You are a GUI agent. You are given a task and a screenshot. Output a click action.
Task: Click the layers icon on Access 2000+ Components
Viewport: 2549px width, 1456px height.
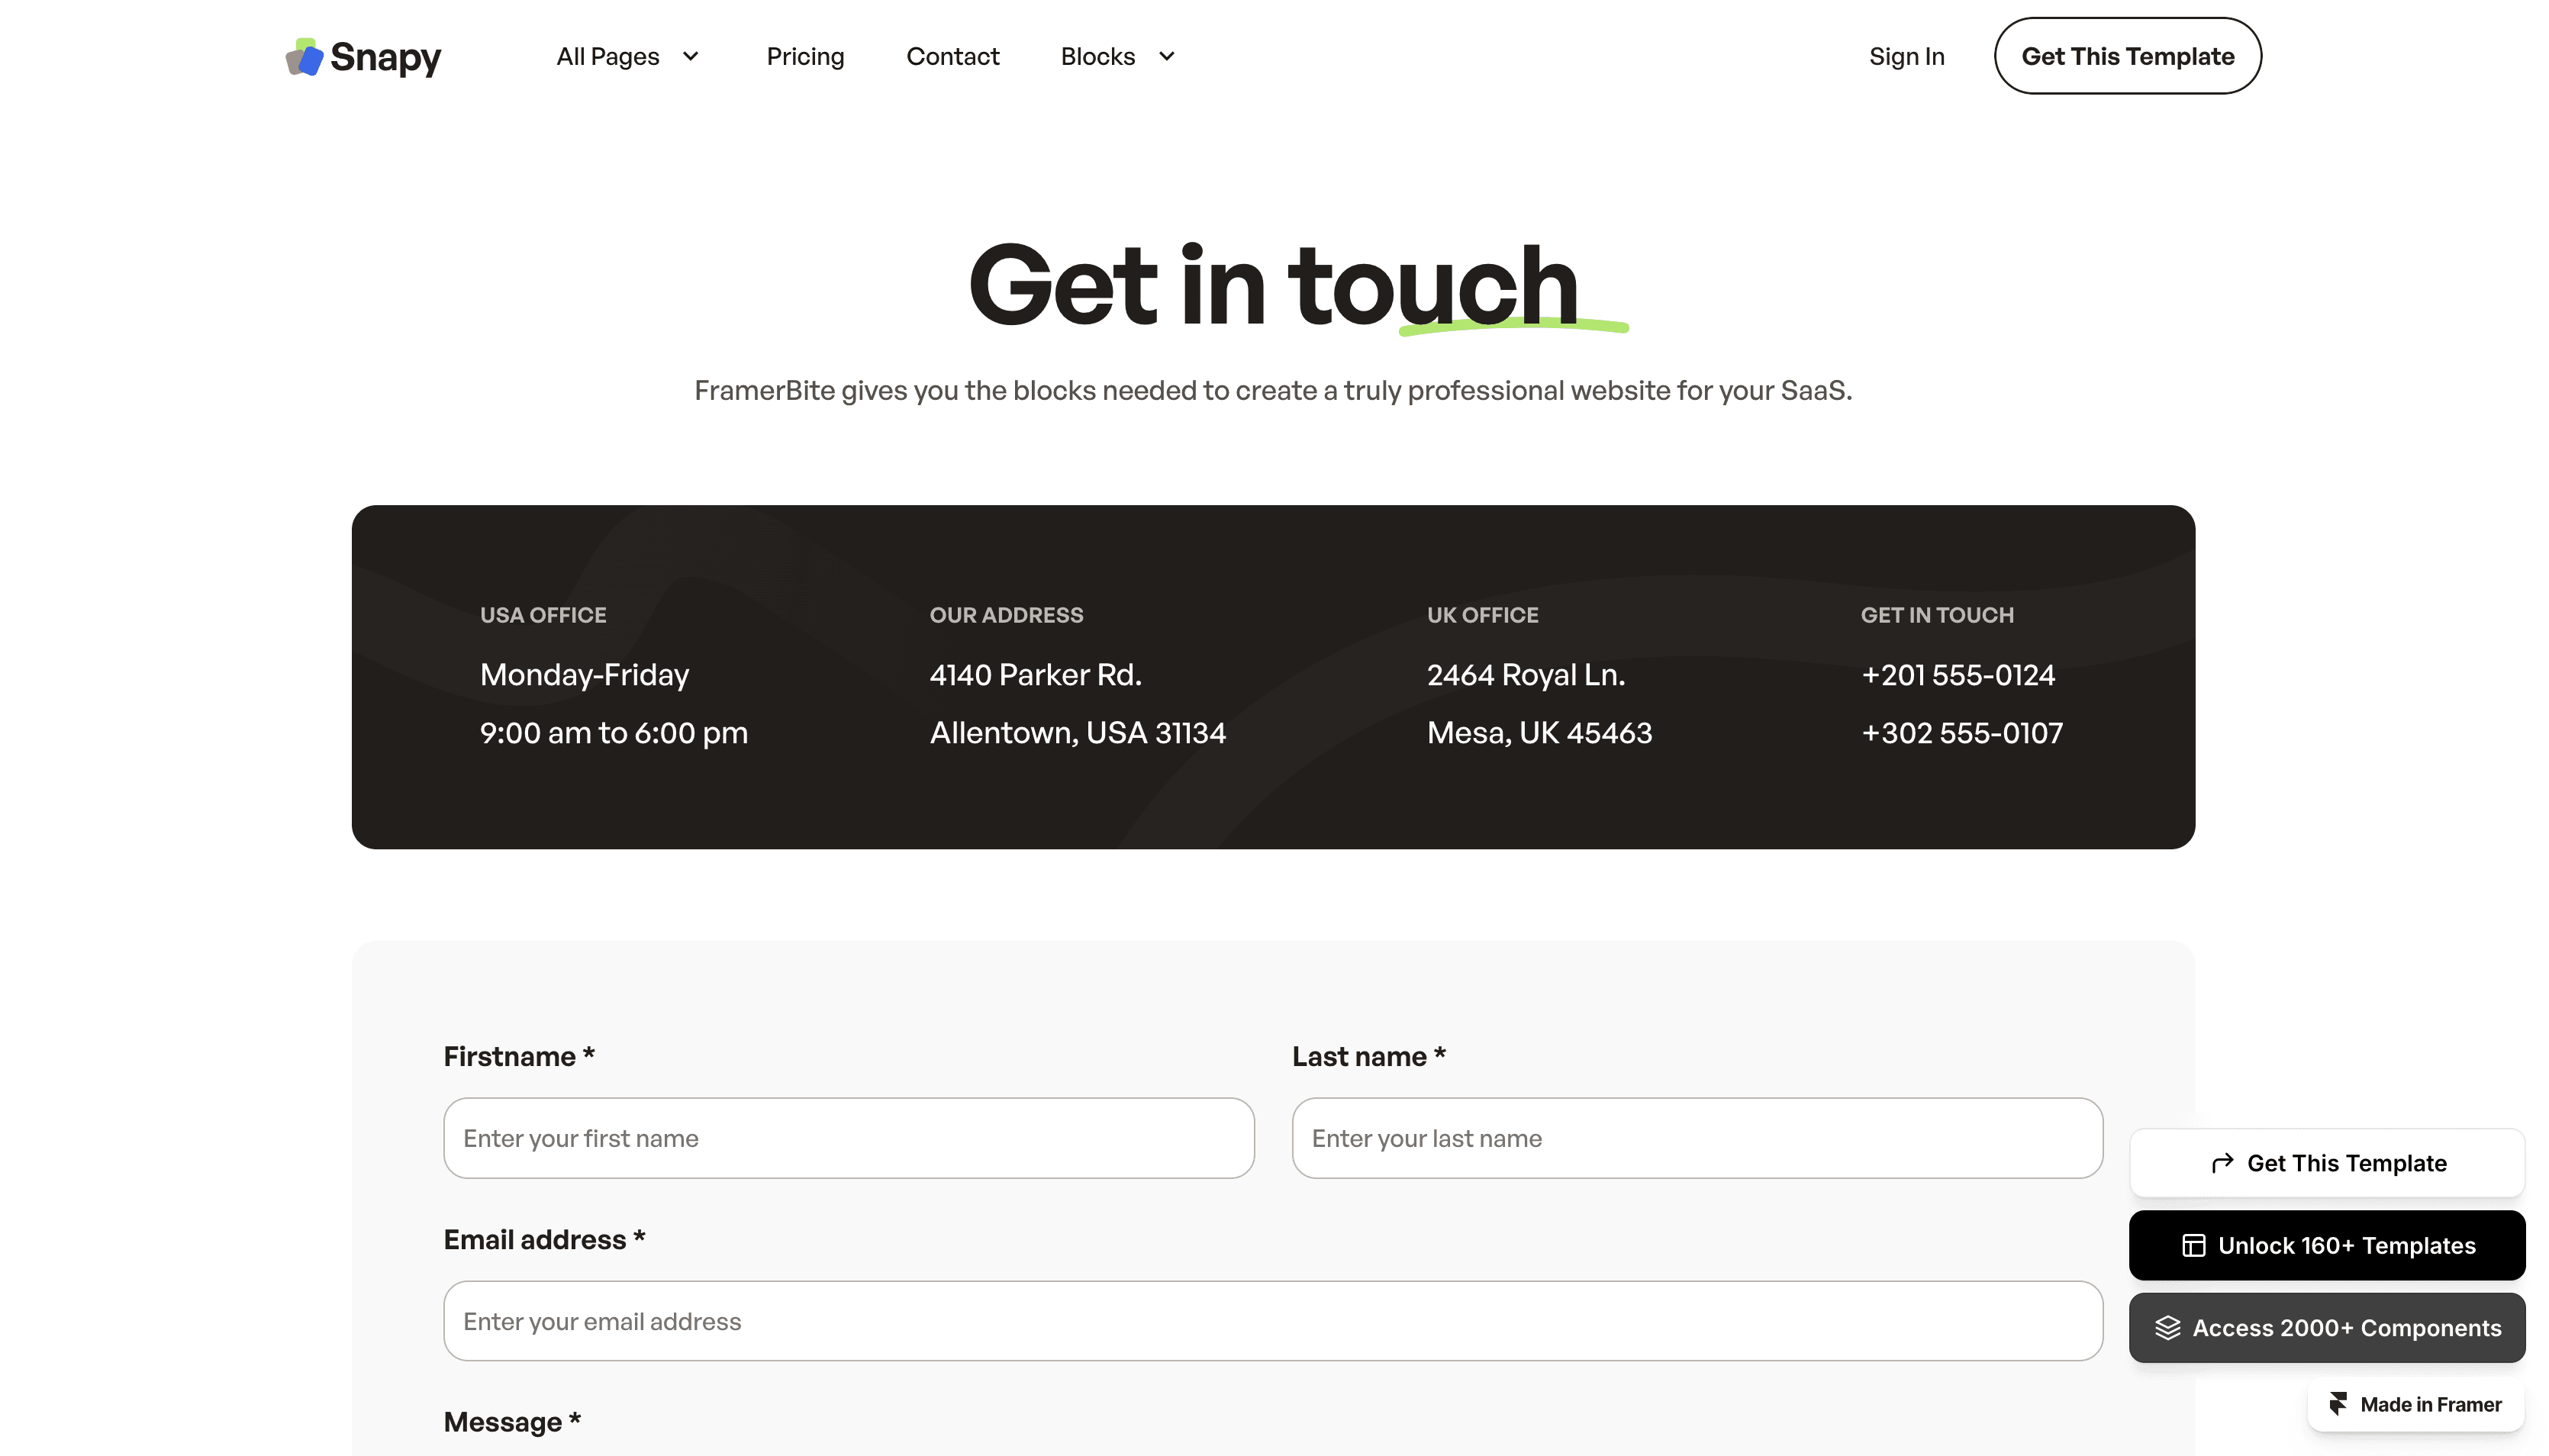[x=2167, y=1328]
